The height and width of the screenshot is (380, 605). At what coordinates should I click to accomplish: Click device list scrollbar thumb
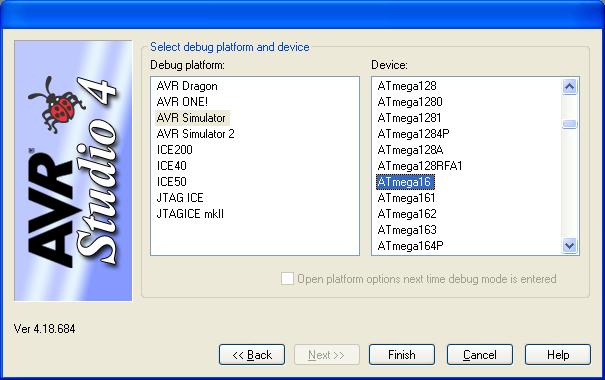(x=570, y=124)
